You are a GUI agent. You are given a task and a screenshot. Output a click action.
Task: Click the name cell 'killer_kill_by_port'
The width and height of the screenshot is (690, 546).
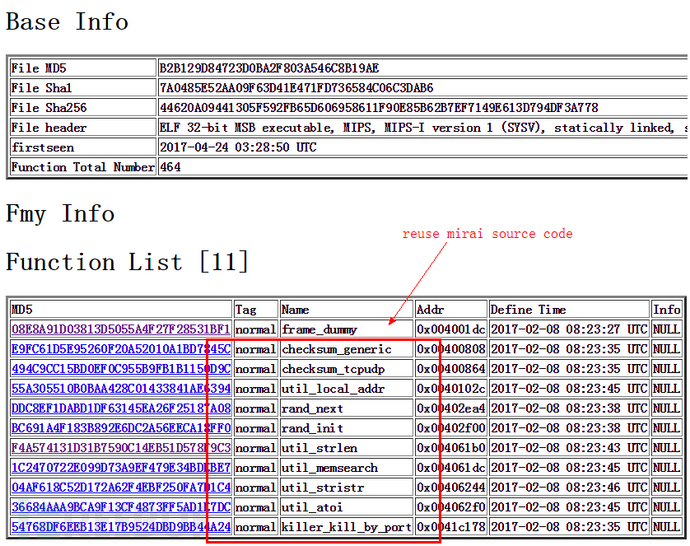347,527
